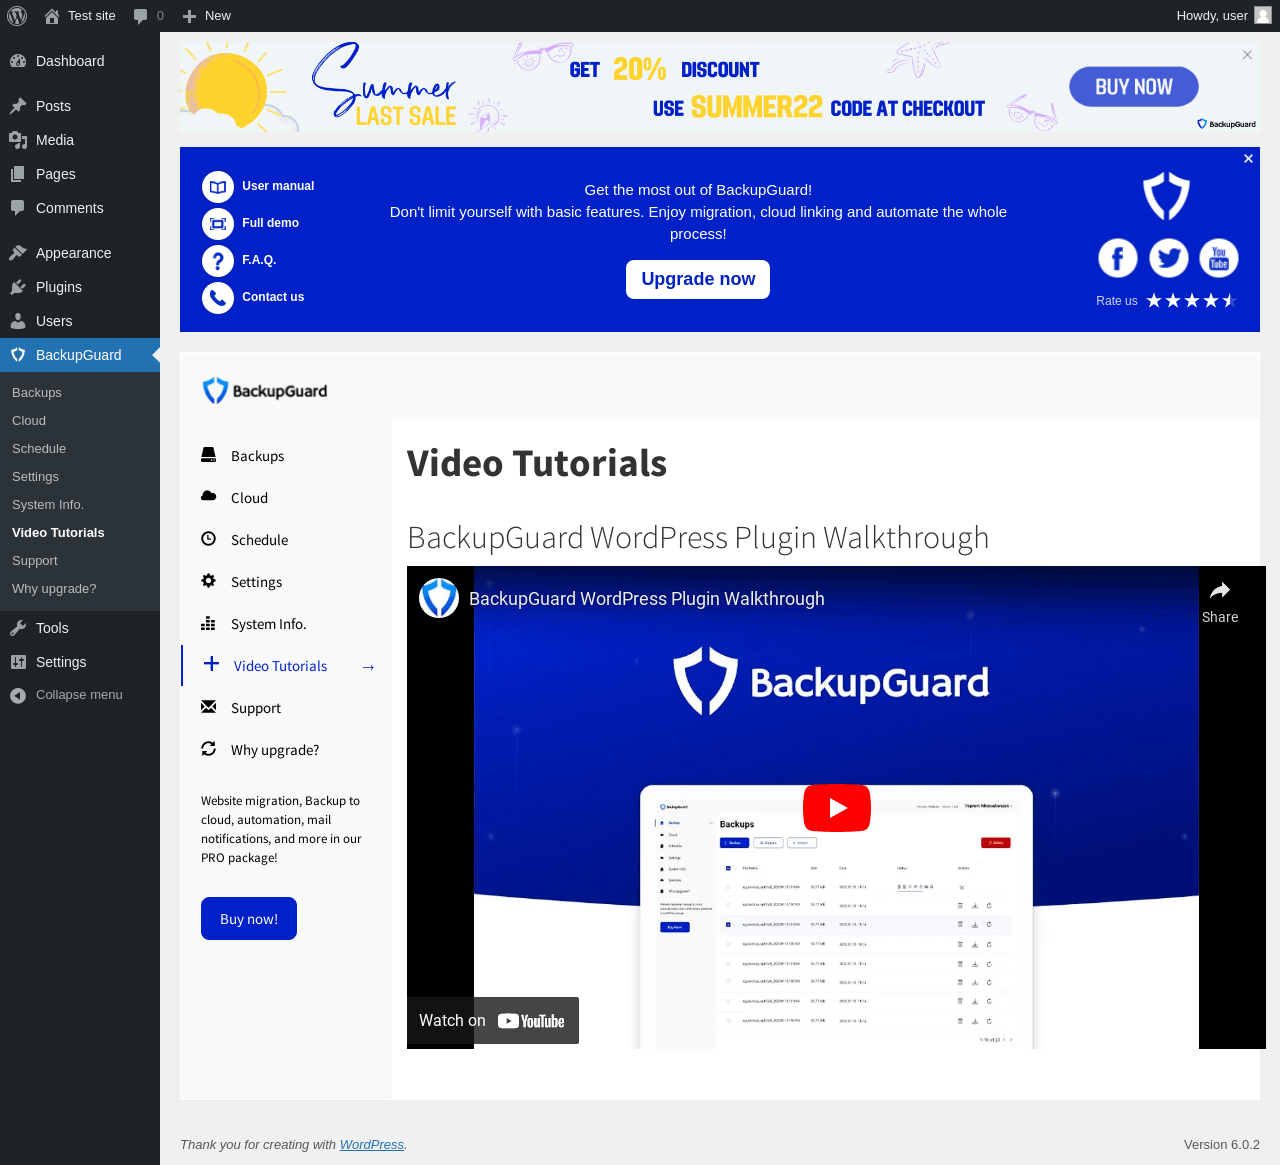Open the Media admin menu
Screen dimensions: 1280x1165
80,140
